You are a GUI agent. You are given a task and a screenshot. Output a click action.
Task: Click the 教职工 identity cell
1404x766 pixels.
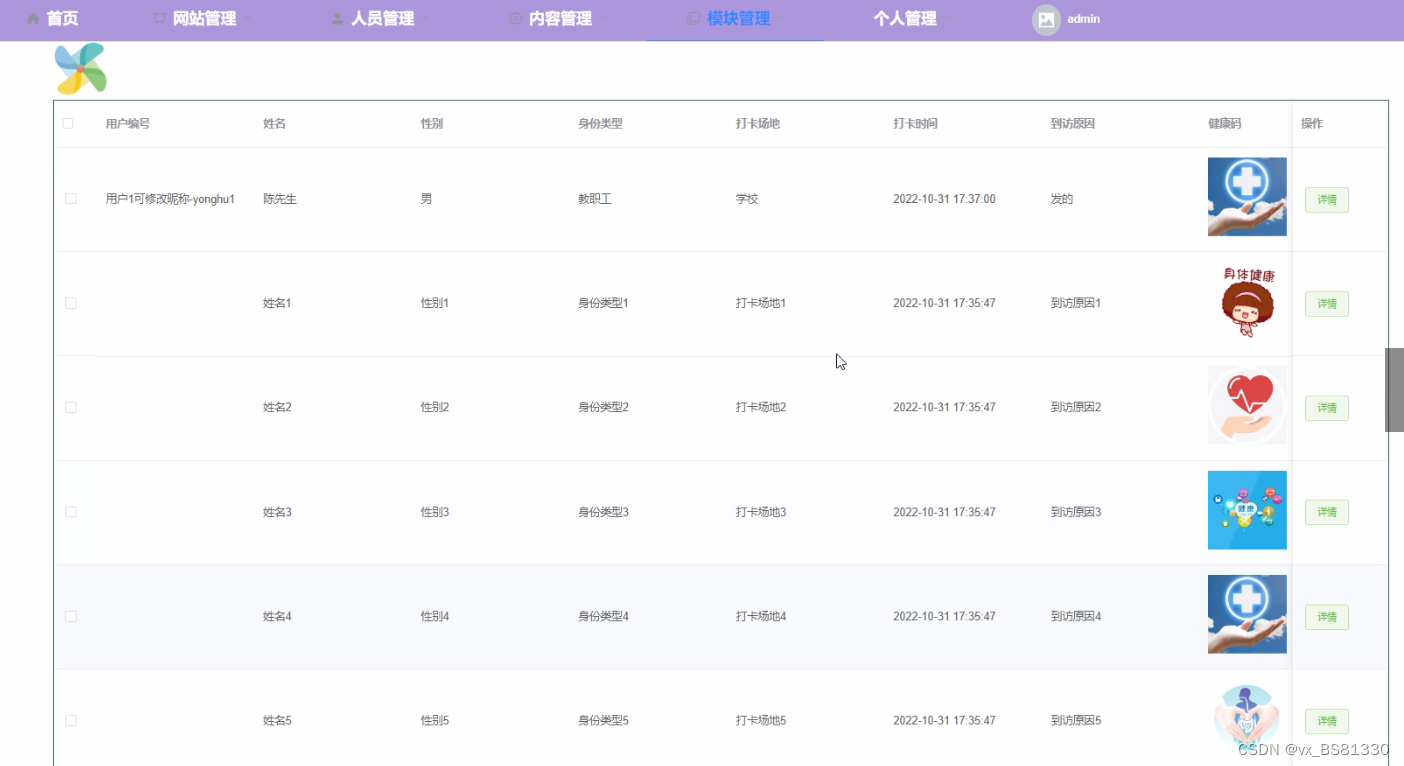click(595, 199)
